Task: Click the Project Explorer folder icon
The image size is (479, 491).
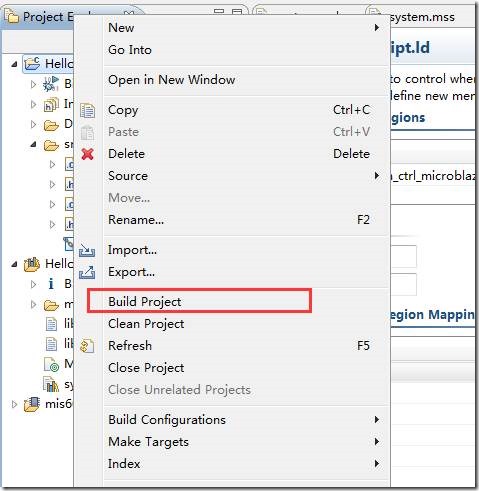Action: click(11, 17)
